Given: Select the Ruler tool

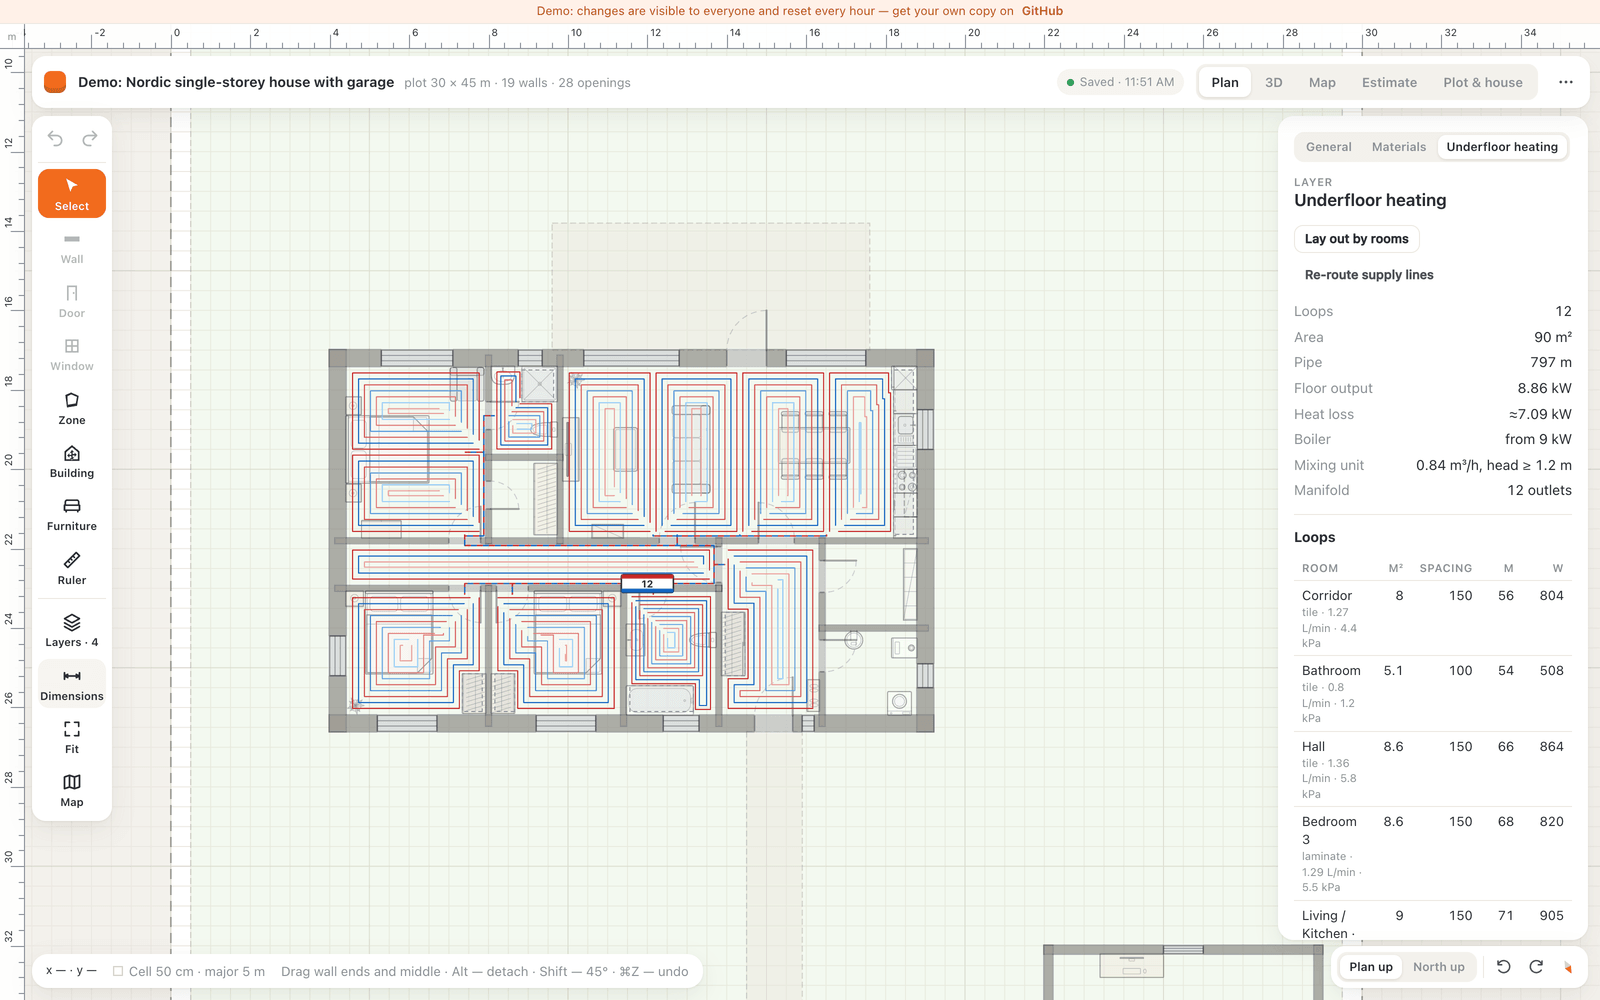Looking at the screenshot, I should pyautogui.click(x=72, y=568).
